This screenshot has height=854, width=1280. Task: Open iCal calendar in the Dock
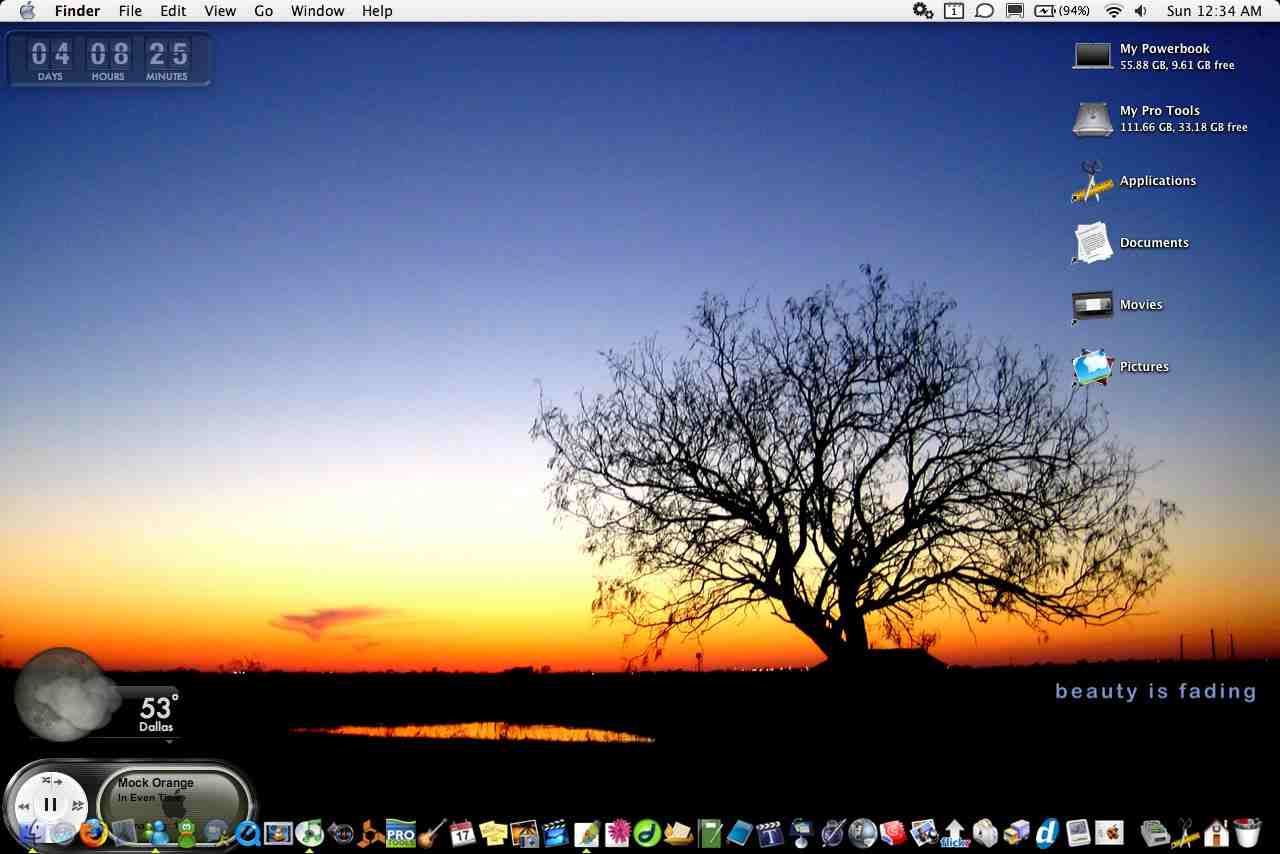pos(462,832)
